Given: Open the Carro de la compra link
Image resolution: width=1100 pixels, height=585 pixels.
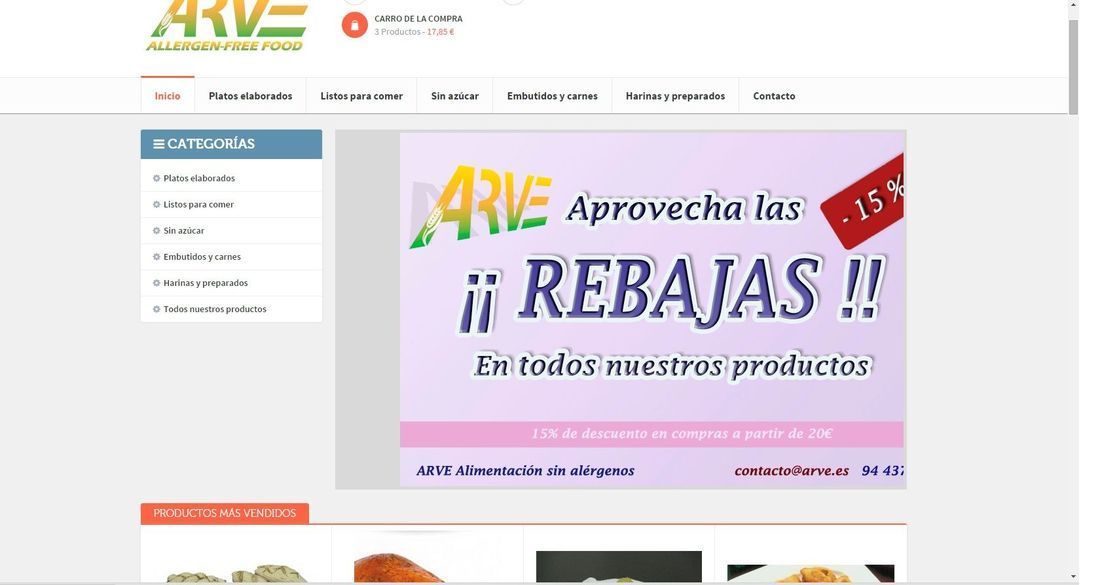Looking at the screenshot, I should [418, 19].
